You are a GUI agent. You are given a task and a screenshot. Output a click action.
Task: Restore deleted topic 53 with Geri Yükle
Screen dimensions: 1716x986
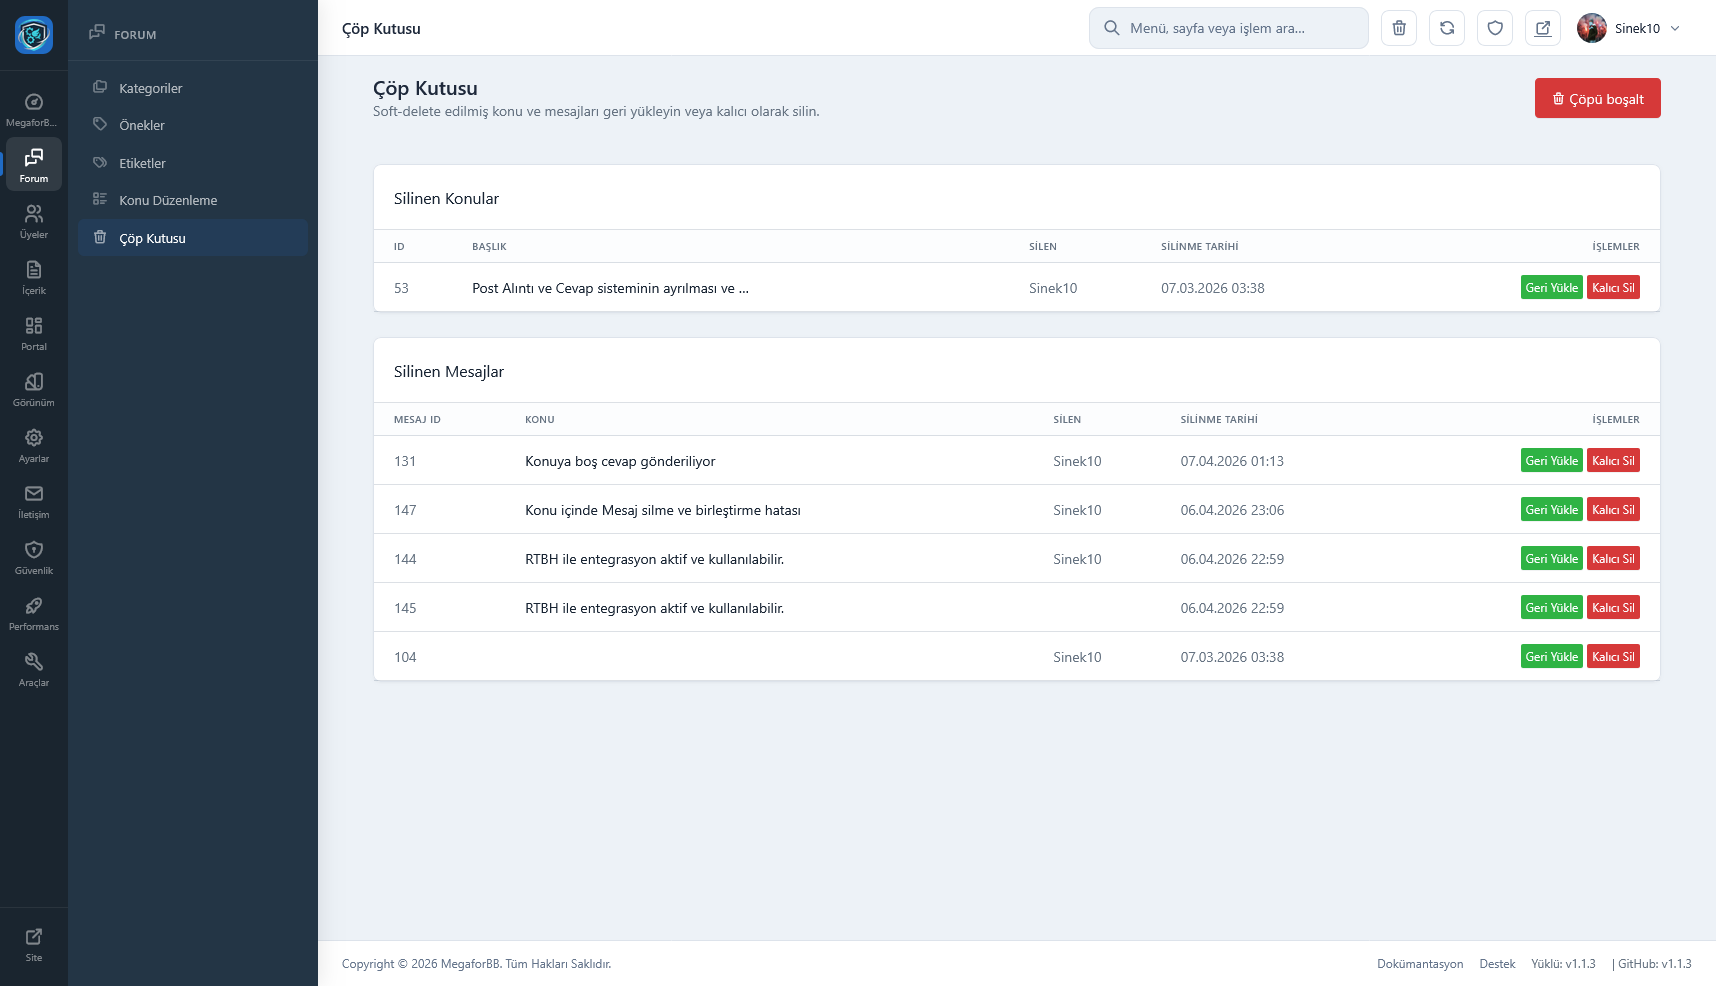pos(1551,288)
